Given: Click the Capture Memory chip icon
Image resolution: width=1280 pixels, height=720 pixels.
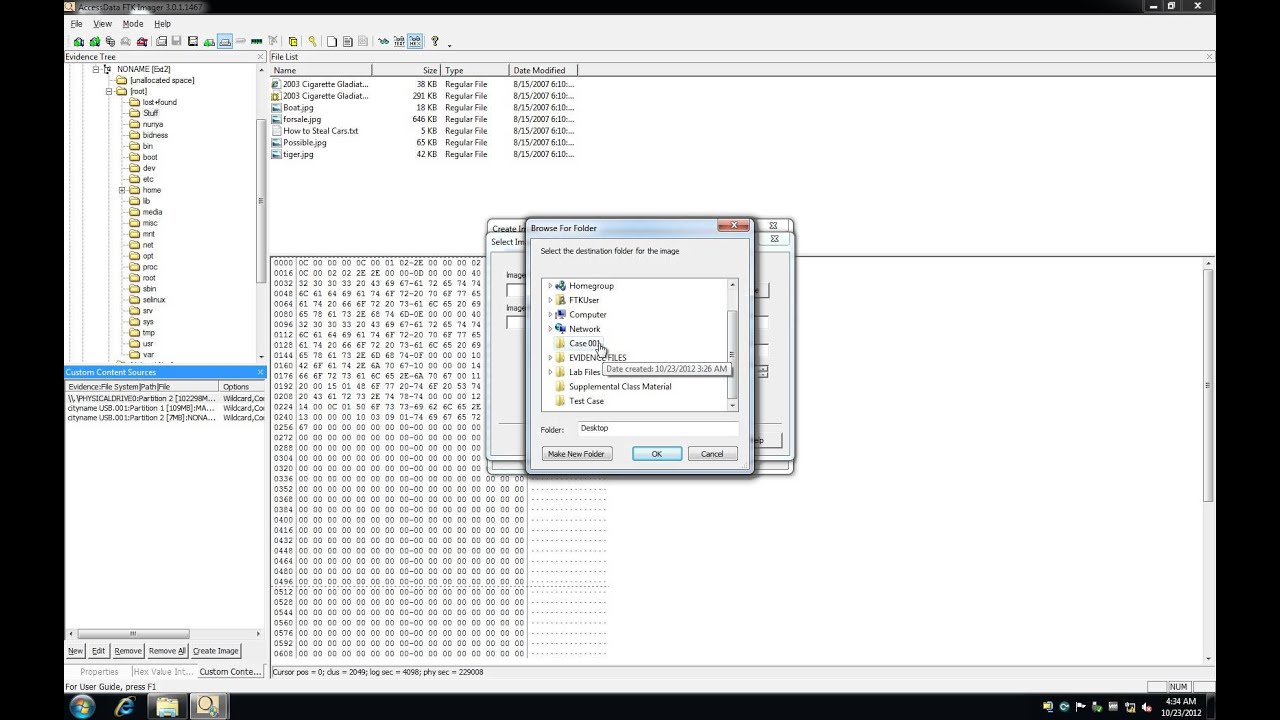Looking at the screenshot, I should point(256,42).
